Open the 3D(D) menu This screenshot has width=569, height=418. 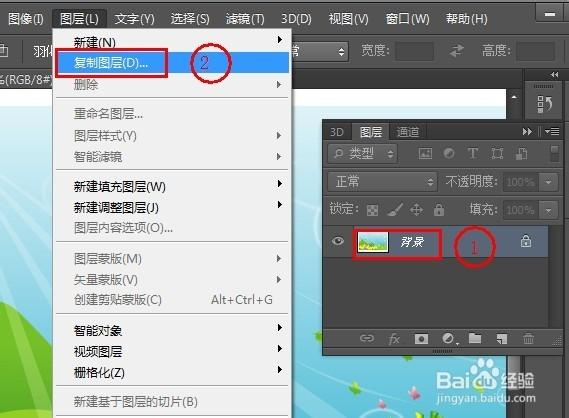point(296,19)
